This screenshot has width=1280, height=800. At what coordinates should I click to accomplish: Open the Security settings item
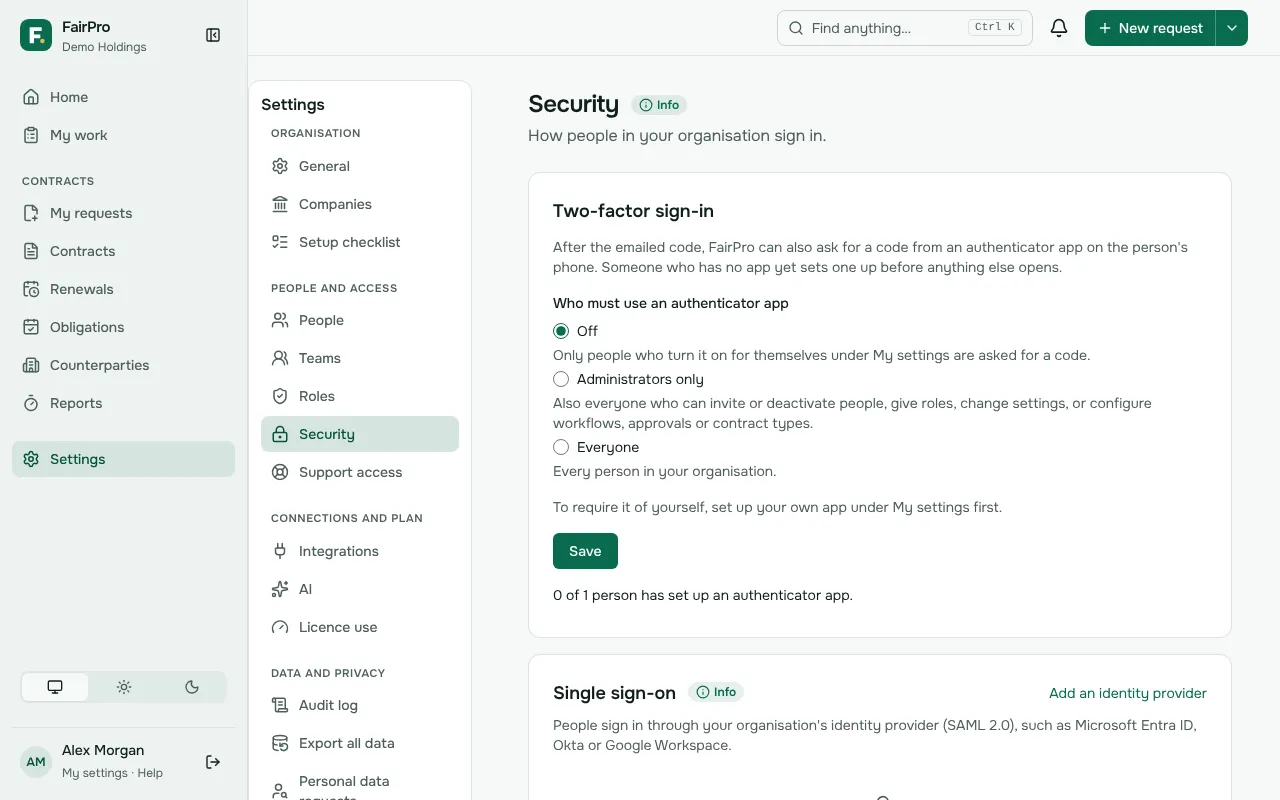pos(360,434)
